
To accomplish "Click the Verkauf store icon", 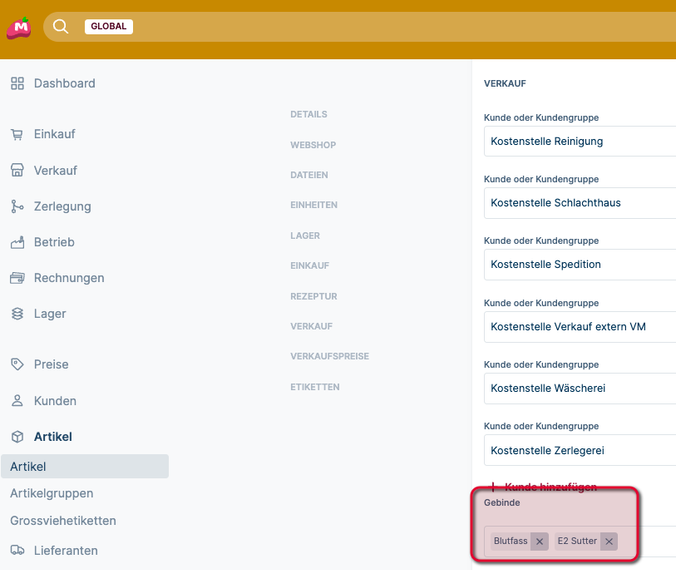I will tap(17, 170).
